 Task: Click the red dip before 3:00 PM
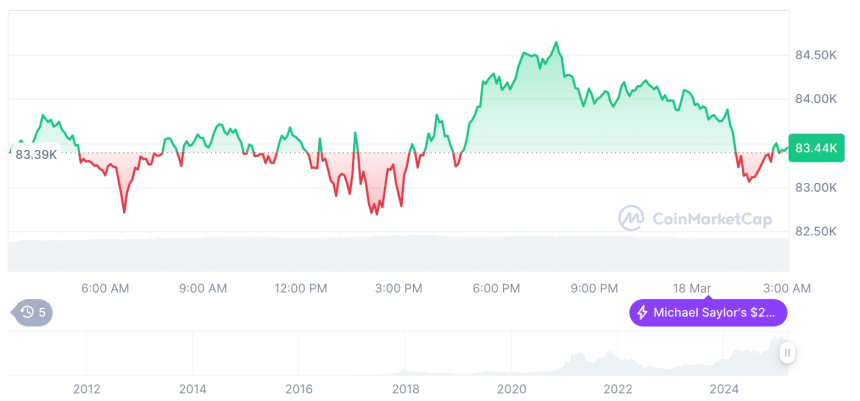[x=376, y=213]
